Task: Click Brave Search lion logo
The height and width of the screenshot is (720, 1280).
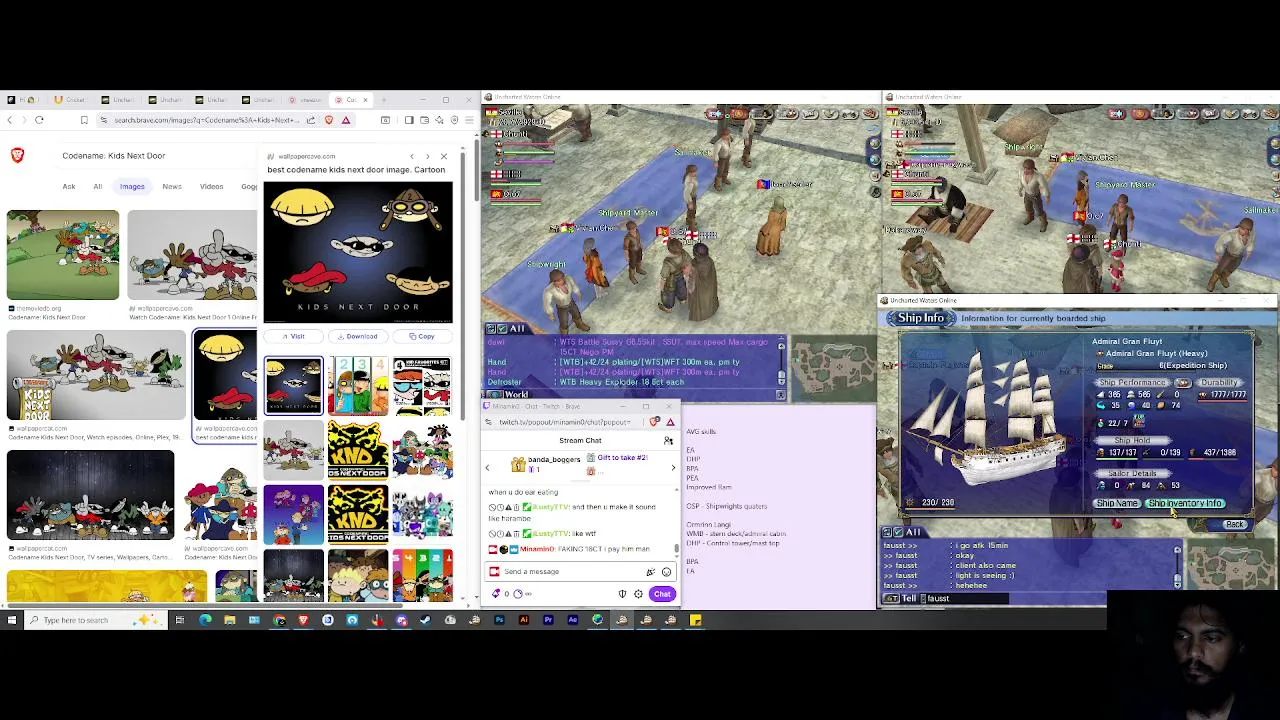Action: click(x=17, y=155)
